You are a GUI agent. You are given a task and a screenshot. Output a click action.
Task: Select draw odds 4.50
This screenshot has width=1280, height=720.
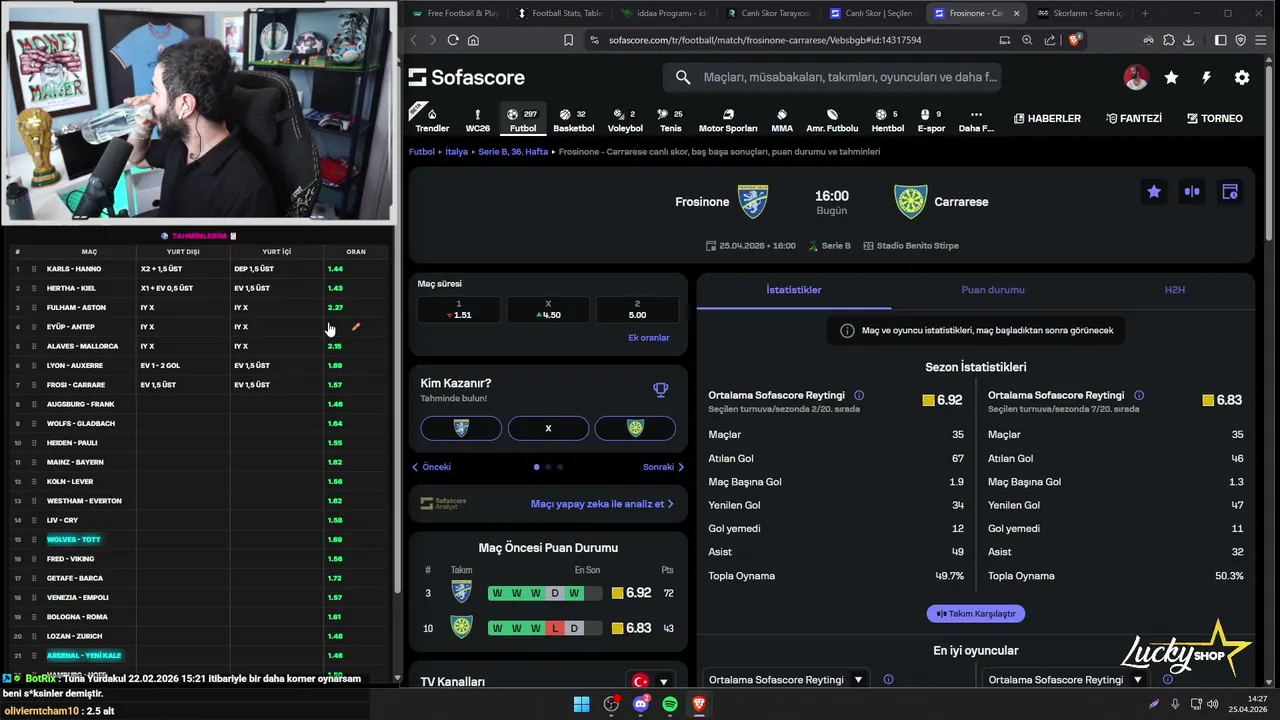548,309
